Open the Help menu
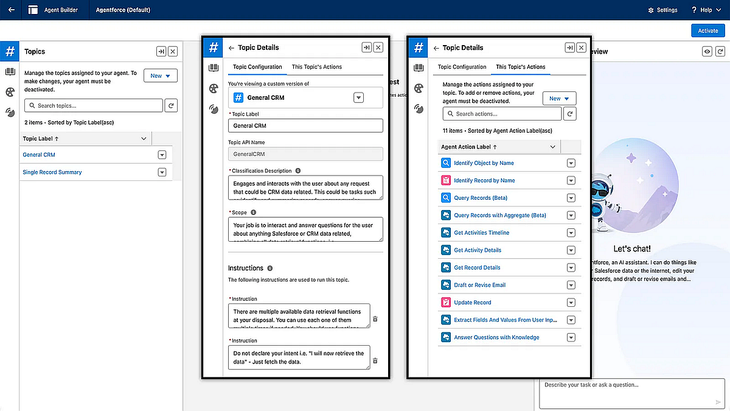The width and height of the screenshot is (730, 411). point(706,9)
